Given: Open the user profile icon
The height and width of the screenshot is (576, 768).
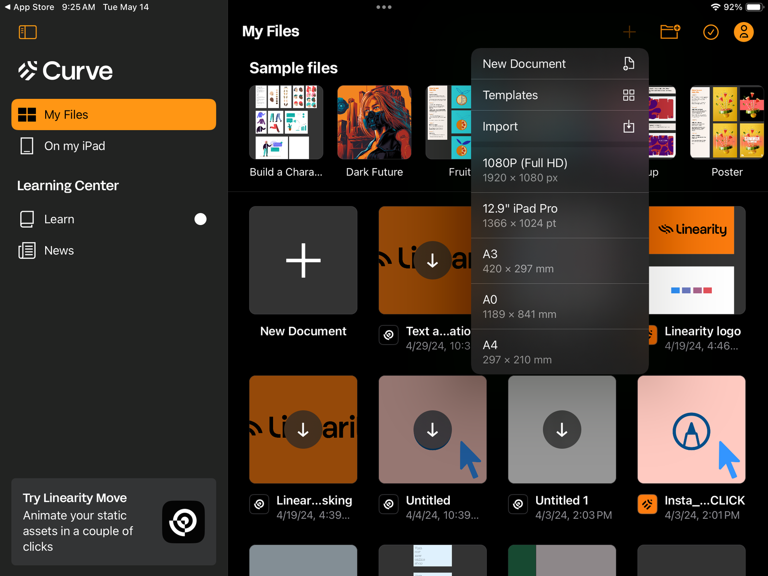Looking at the screenshot, I should 744,32.
